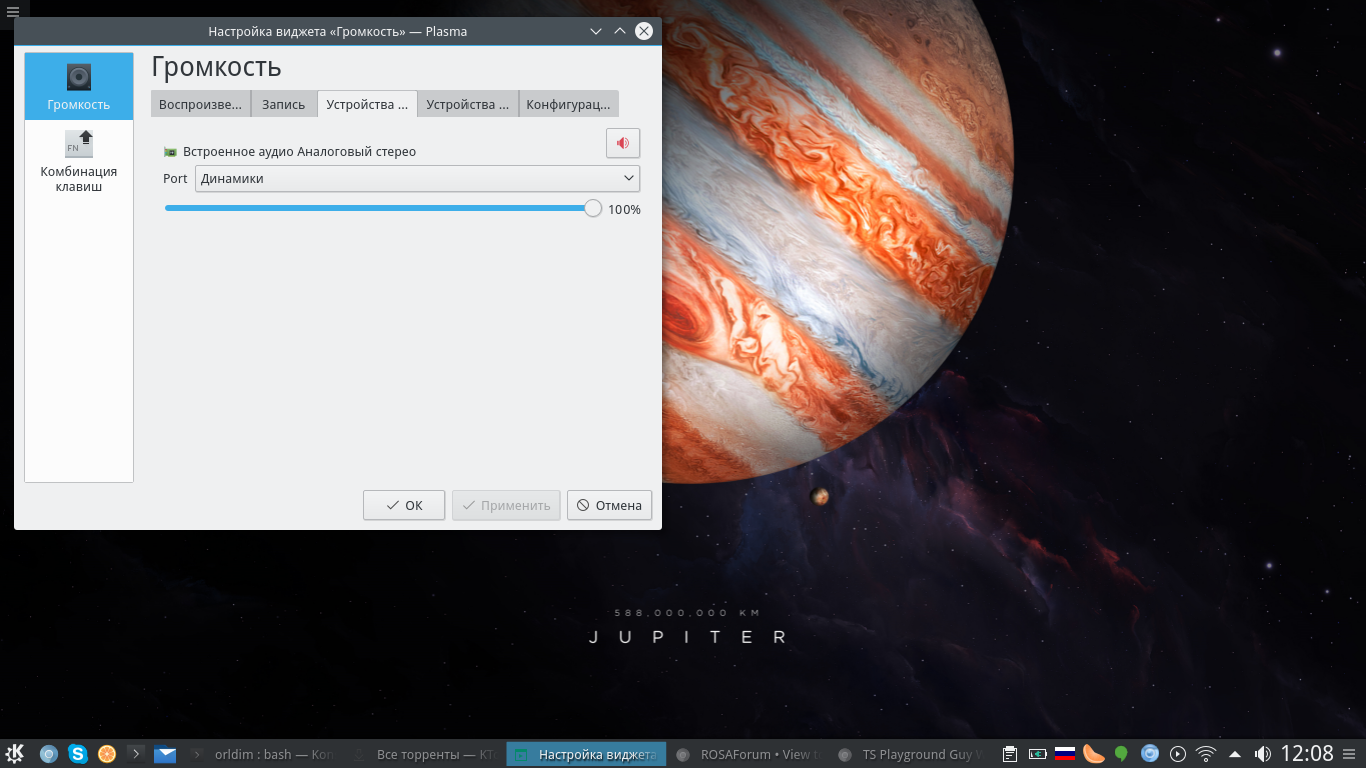Open the mail client from taskbar

165,754
